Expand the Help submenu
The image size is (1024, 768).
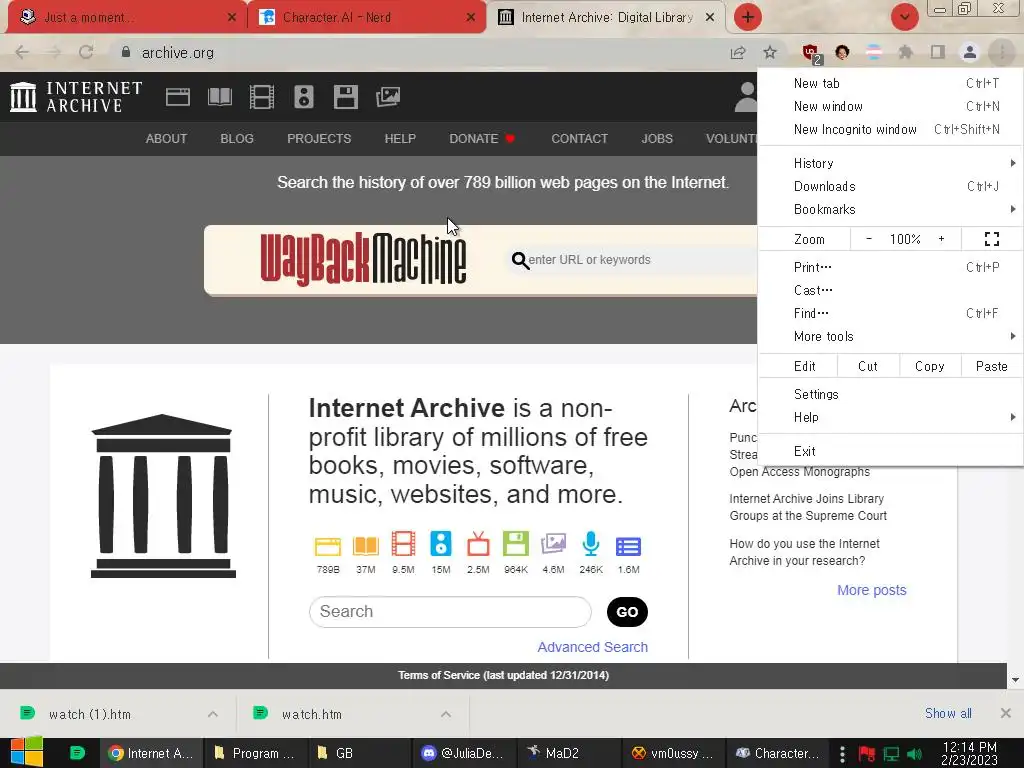click(889, 417)
